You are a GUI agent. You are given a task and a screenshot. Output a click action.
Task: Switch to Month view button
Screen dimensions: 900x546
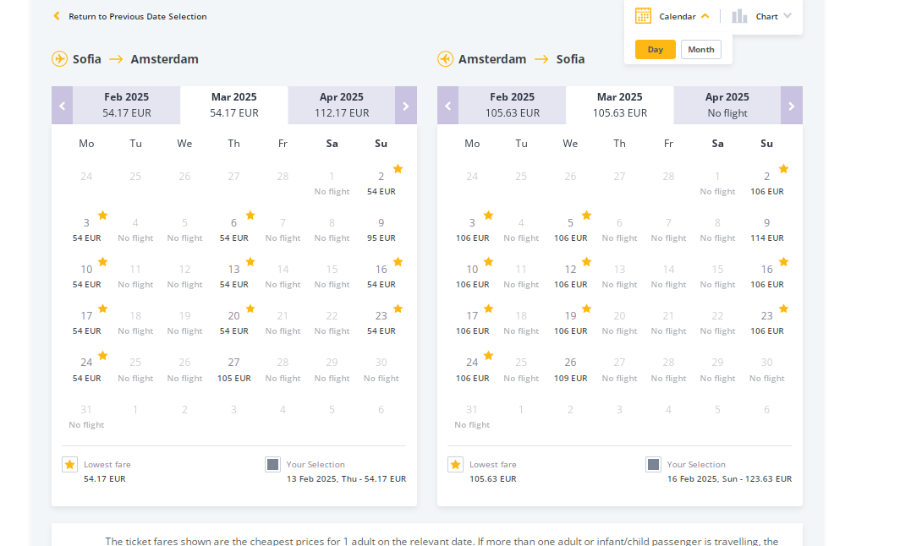tap(701, 49)
